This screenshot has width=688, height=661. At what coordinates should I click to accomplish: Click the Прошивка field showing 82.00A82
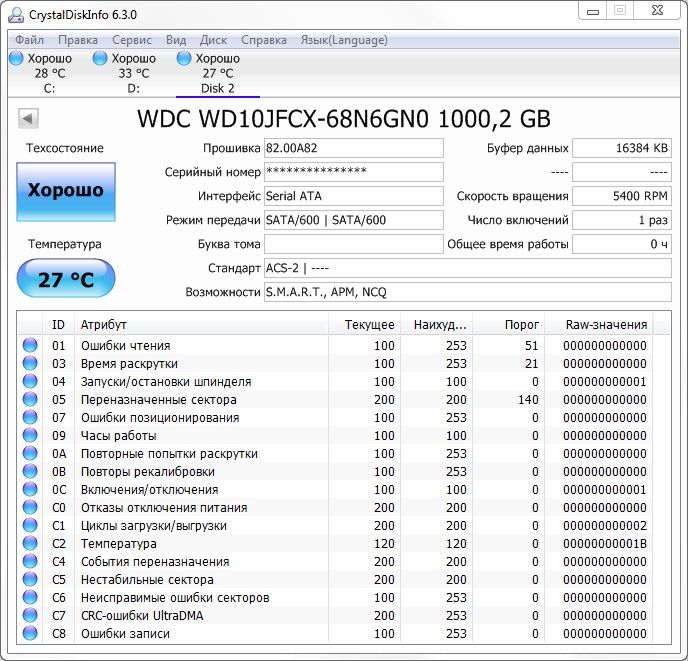(354, 148)
